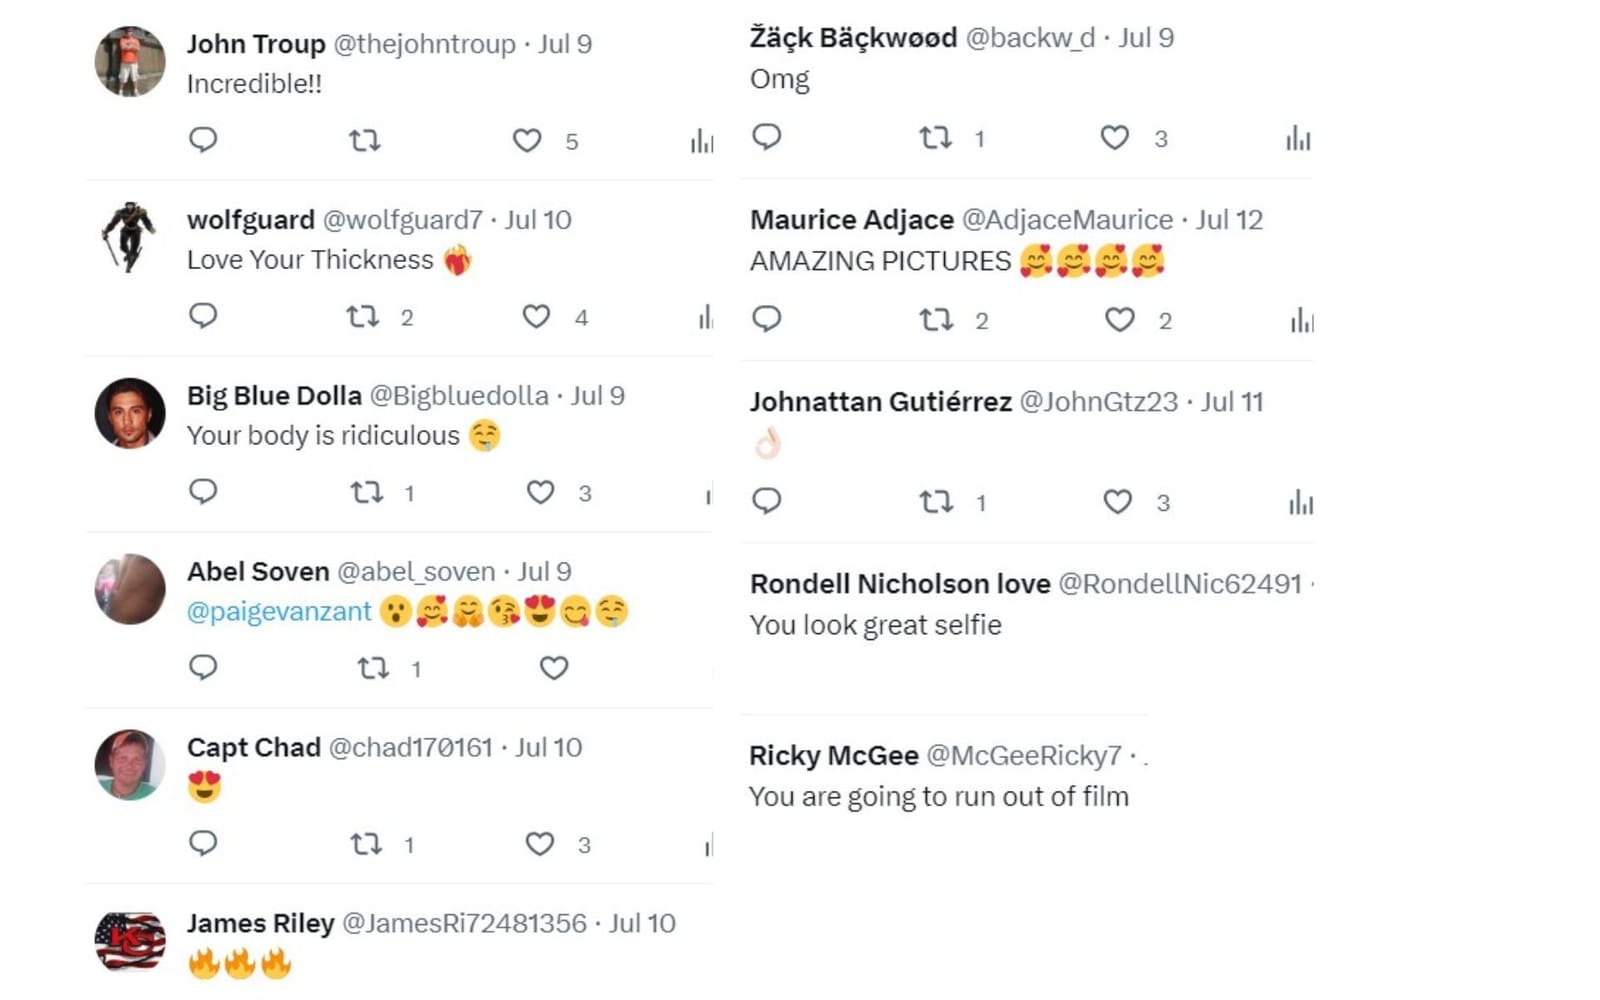The image size is (1600, 1000).
Task: Like Abel Soven's reply
Action: click(x=553, y=668)
